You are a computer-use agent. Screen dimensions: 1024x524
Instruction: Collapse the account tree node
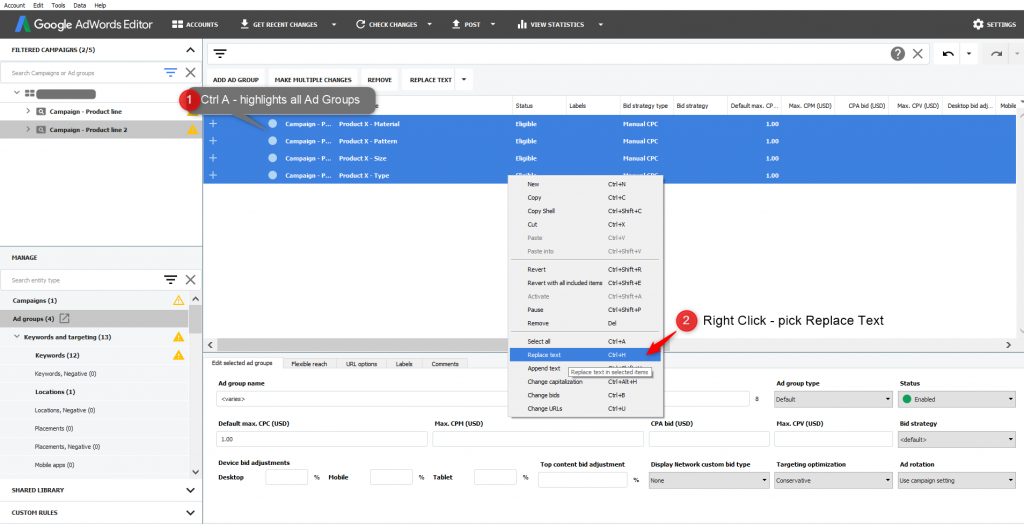pos(17,93)
